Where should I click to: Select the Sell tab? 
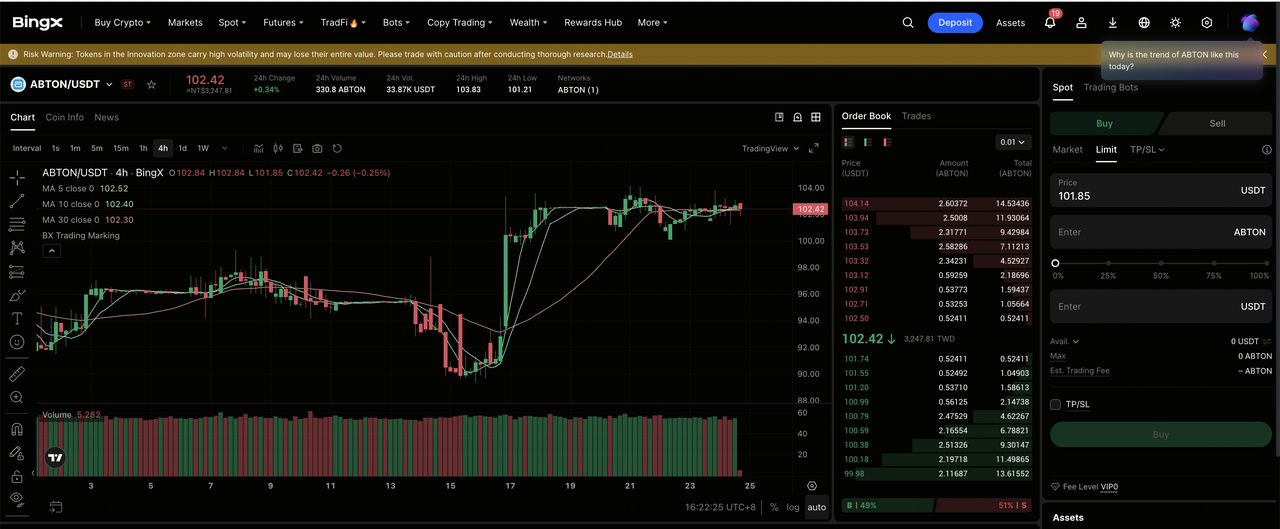click(x=1217, y=123)
